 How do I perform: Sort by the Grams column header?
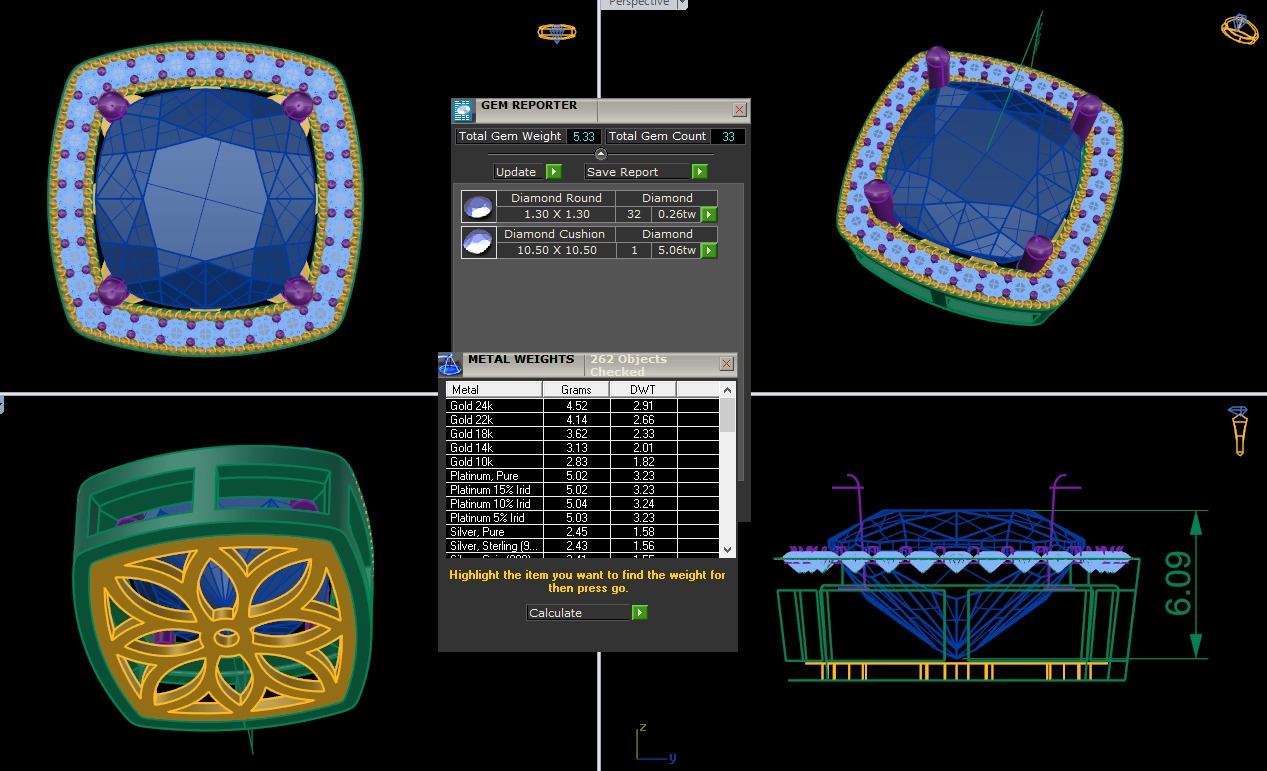point(576,389)
